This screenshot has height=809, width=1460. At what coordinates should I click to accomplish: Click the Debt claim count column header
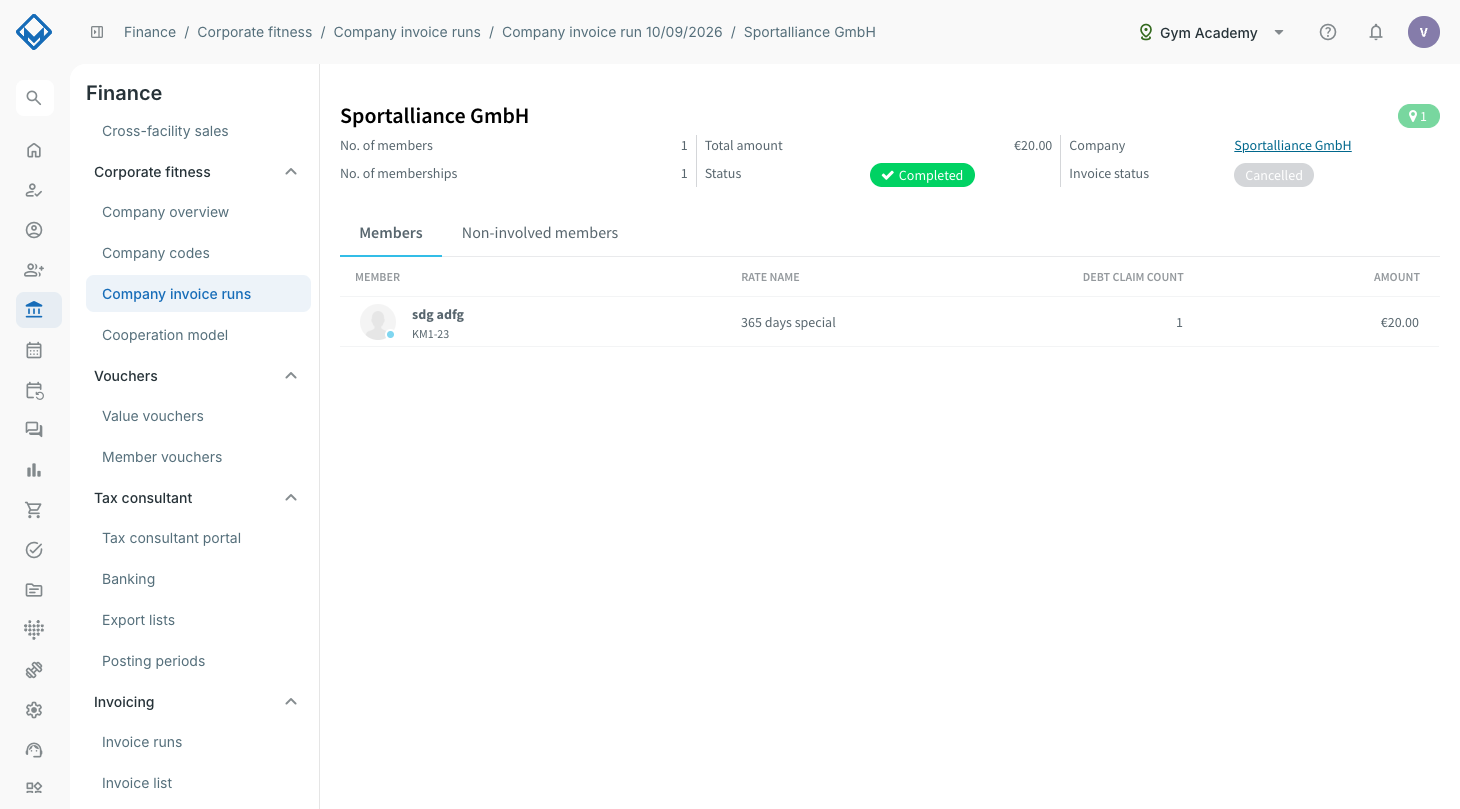1133,277
